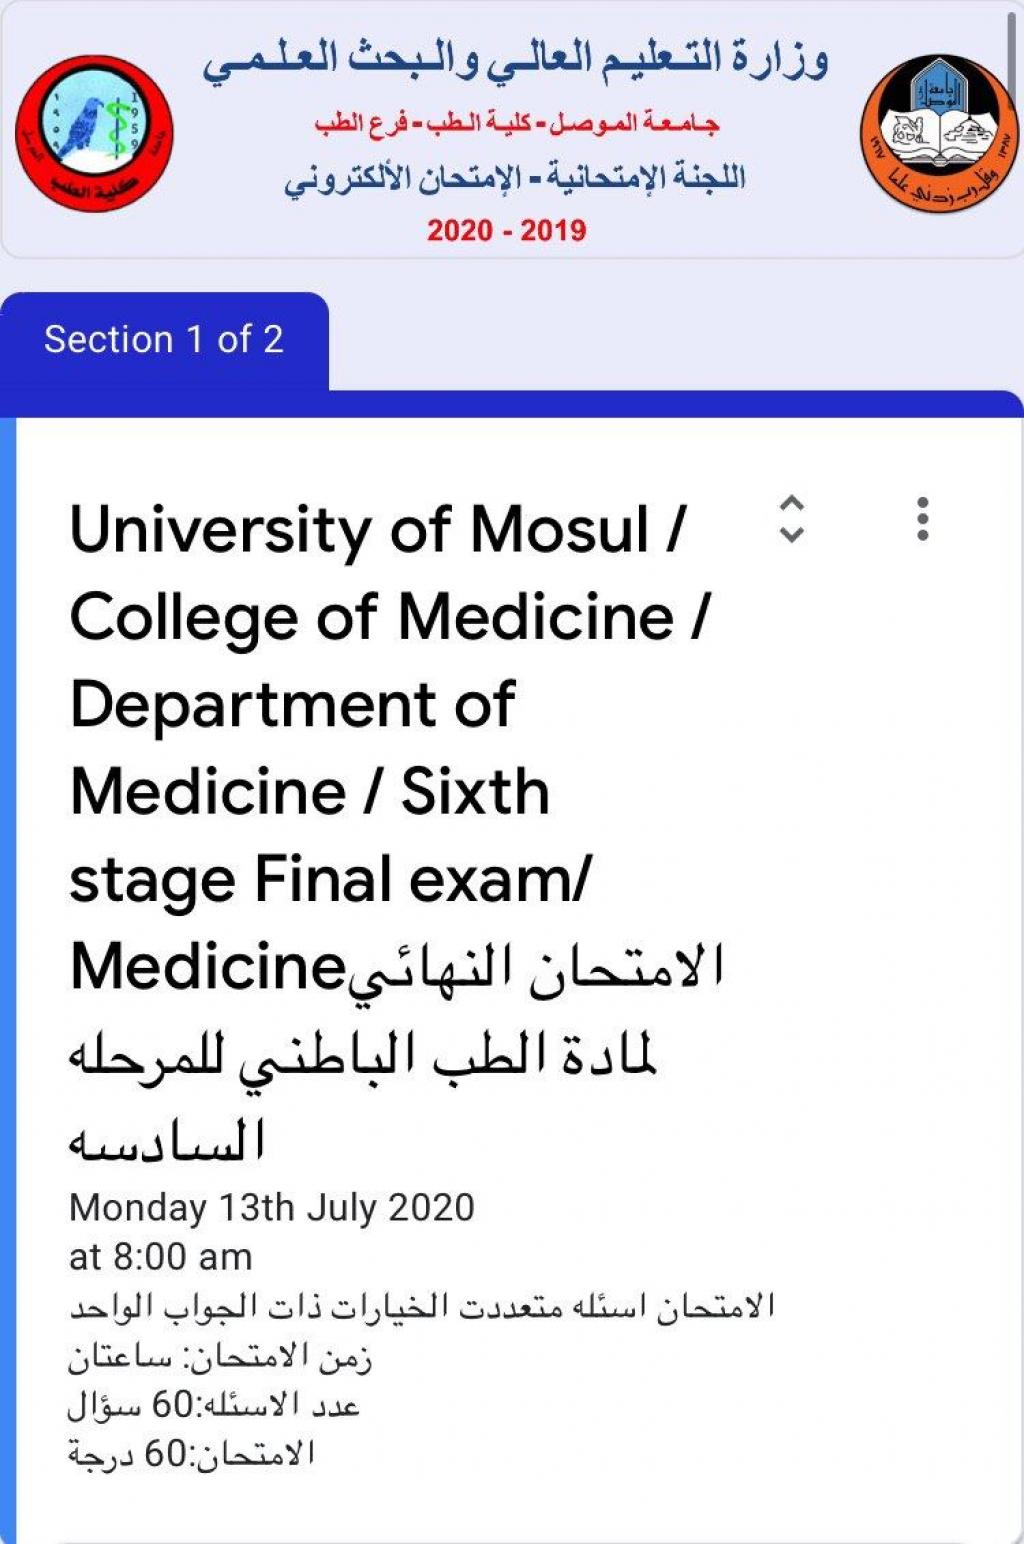Click the "Monday 13th July 2020" description text
Image resolution: width=1024 pixels, height=1544 pixels.
pyautogui.click(x=272, y=1208)
